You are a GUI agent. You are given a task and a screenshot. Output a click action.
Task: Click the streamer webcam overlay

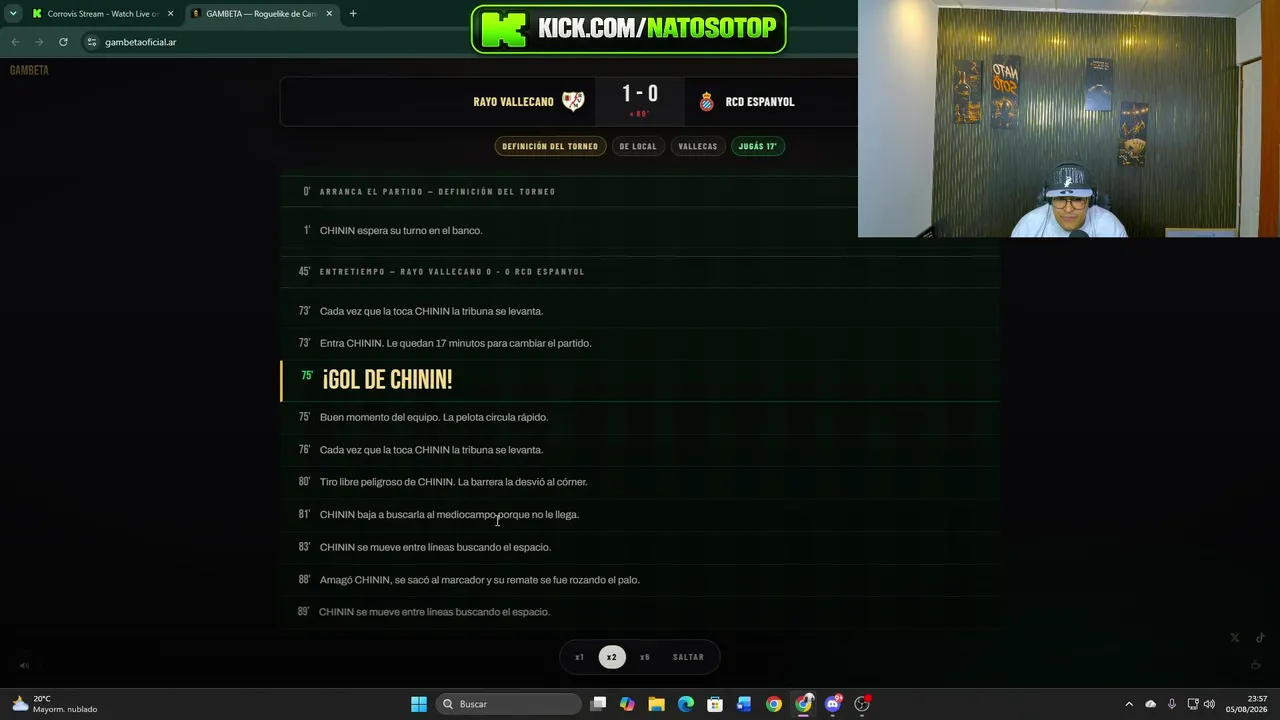[x=1069, y=119]
